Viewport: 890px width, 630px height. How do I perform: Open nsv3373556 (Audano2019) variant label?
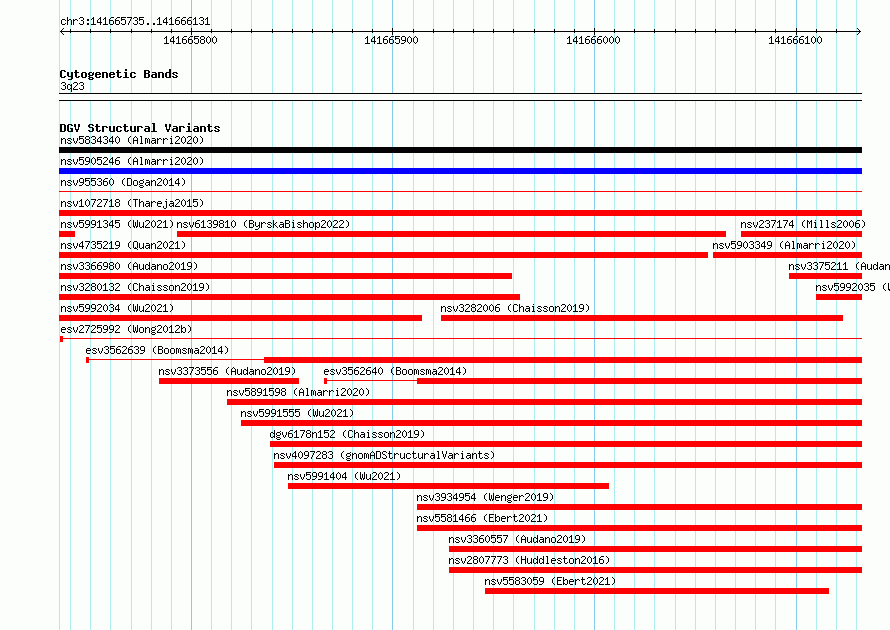pyautogui.click(x=227, y=371)
